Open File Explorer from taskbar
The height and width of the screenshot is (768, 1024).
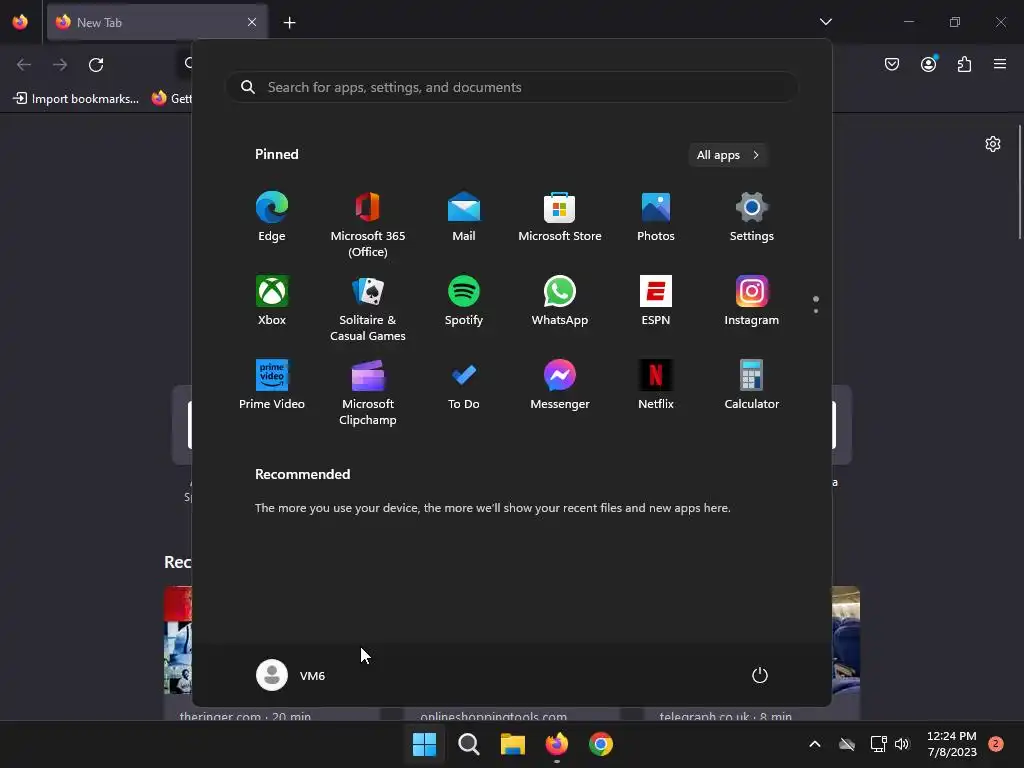click(513, 744)
